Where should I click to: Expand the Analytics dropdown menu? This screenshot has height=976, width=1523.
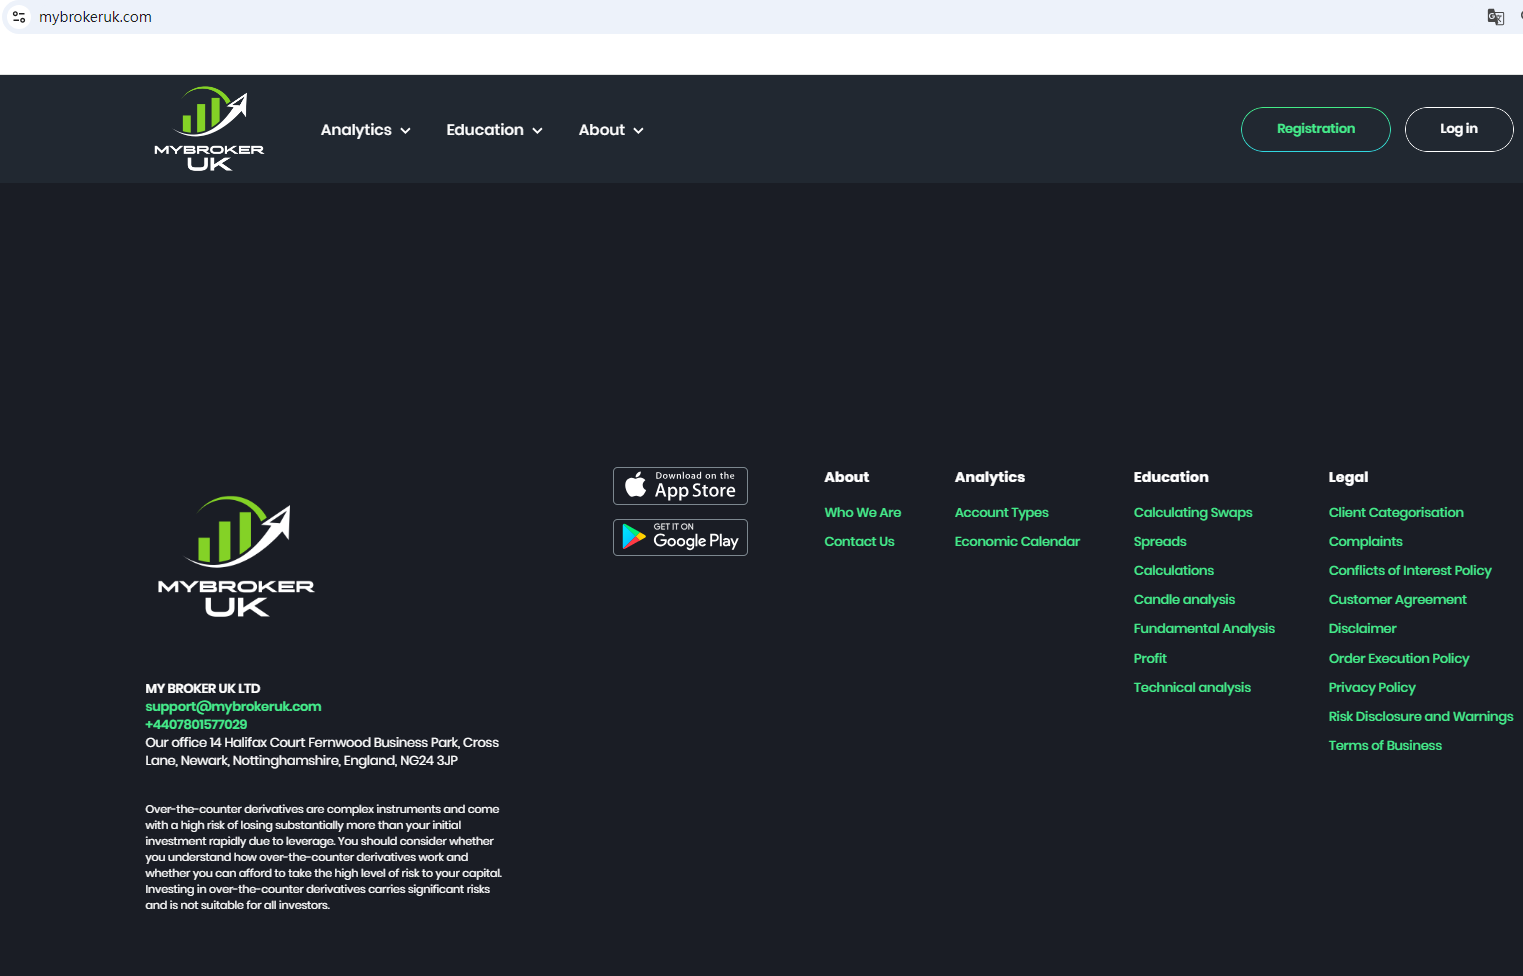tap(365, 130)
